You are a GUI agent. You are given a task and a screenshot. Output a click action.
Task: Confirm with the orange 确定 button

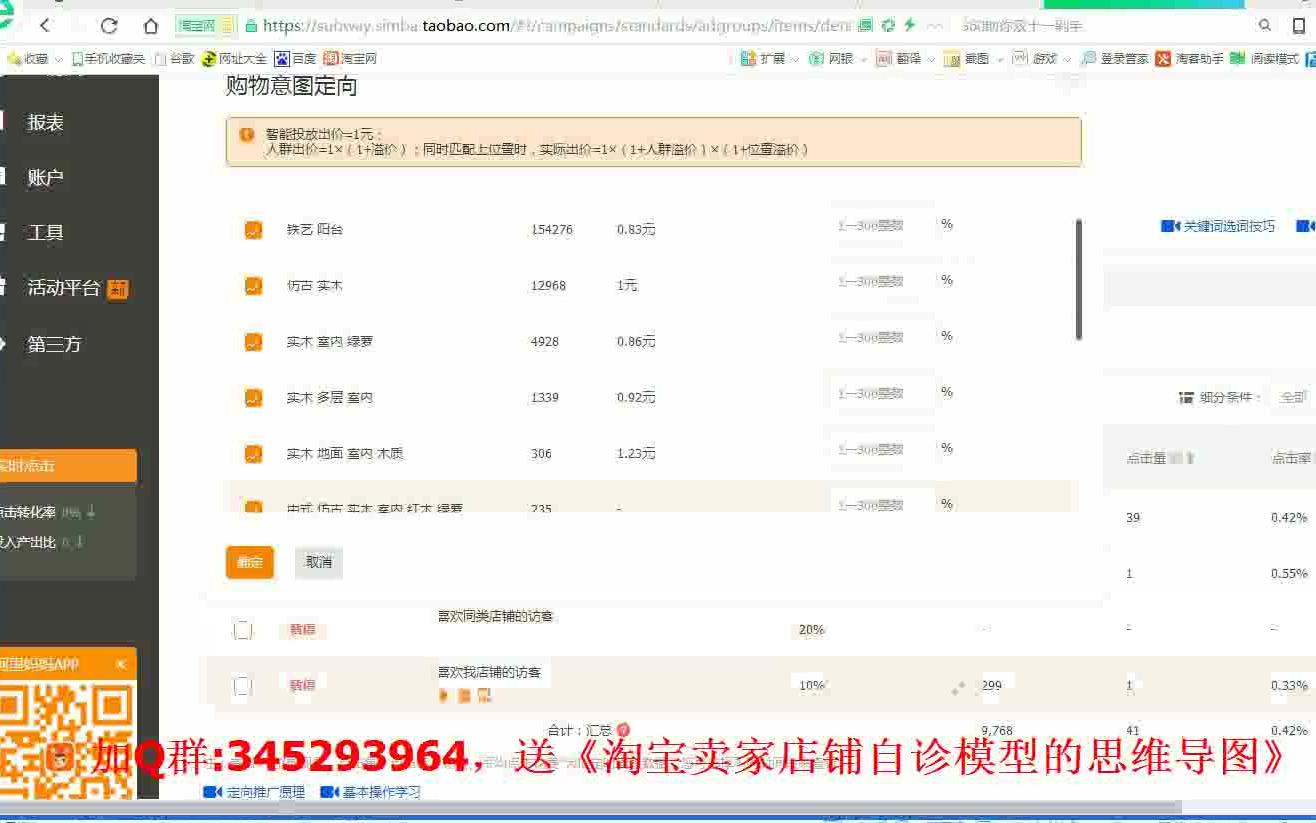[x=250, y=562]
